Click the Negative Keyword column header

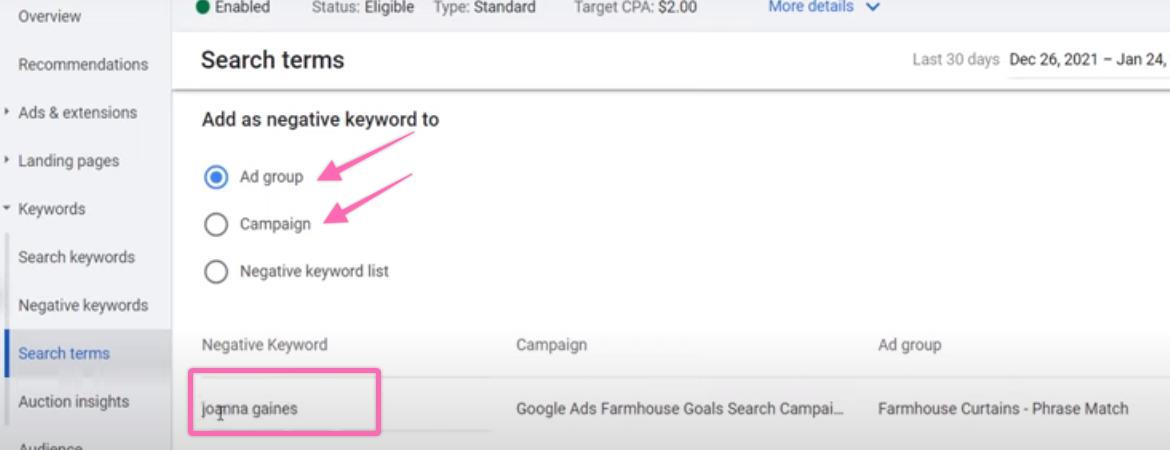pos(264,345)
